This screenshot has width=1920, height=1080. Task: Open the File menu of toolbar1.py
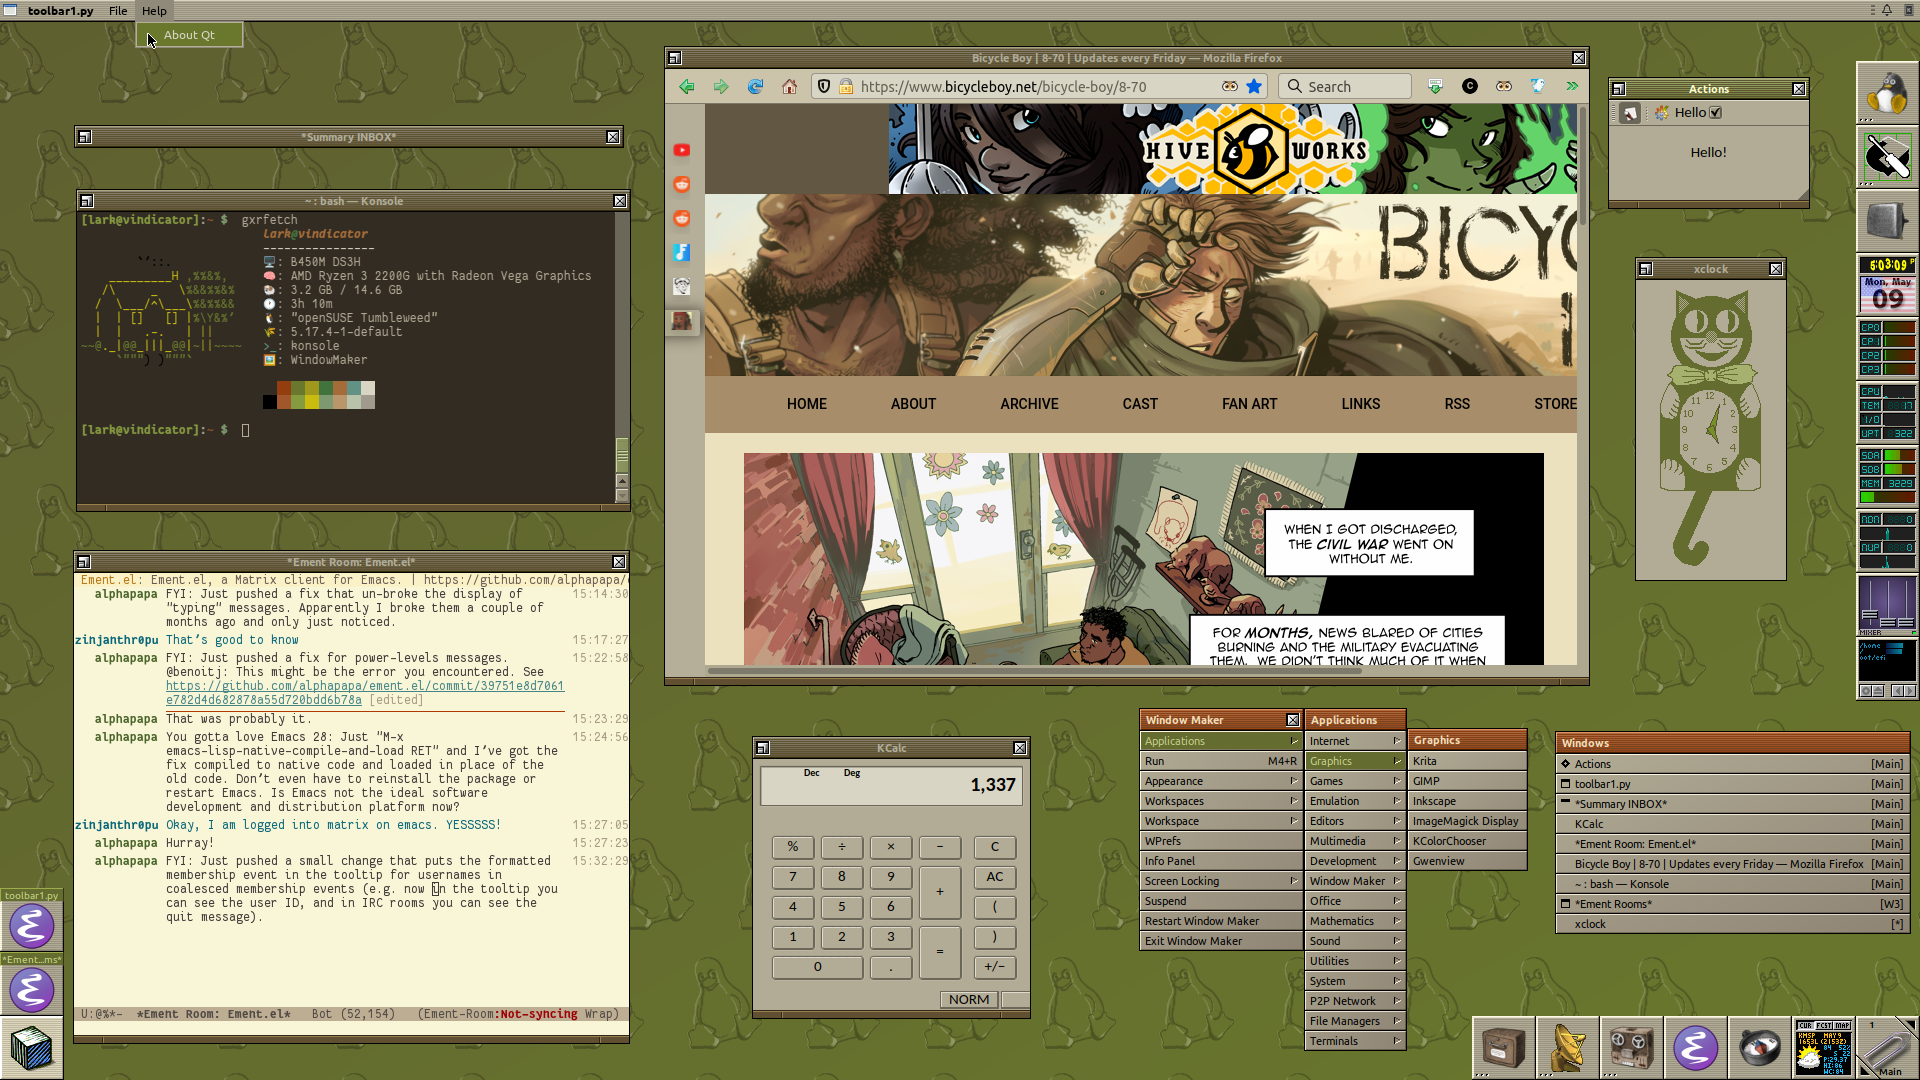pyautogui.click(x=118, y=11)
